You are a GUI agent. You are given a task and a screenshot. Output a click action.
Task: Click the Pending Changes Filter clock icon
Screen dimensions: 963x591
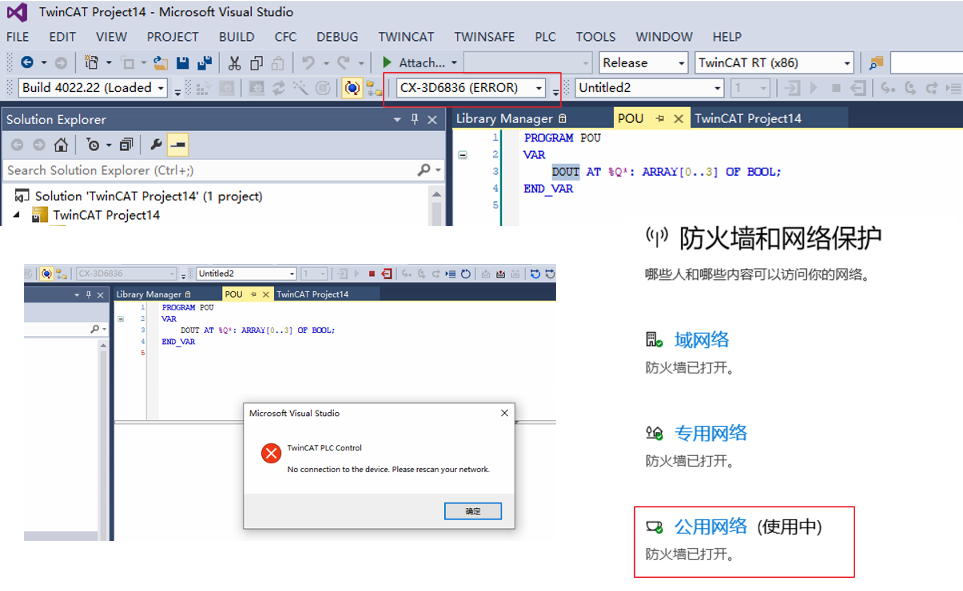(x=93, y=145)
